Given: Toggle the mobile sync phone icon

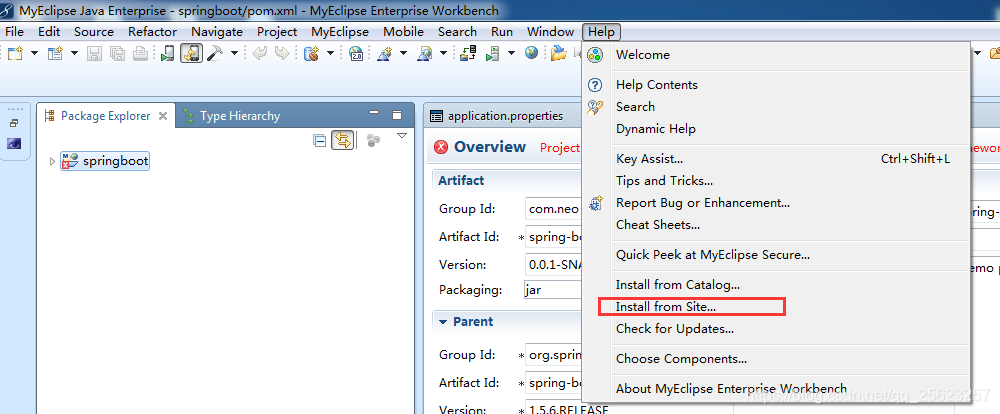Looking at the screenshot, I should point(191,54).
